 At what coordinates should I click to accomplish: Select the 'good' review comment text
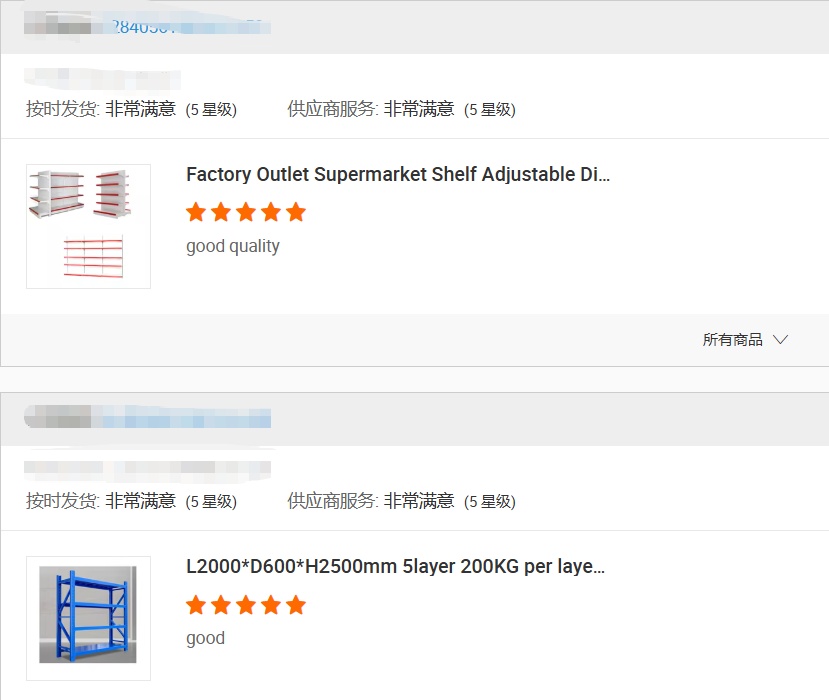pos(205,638)
